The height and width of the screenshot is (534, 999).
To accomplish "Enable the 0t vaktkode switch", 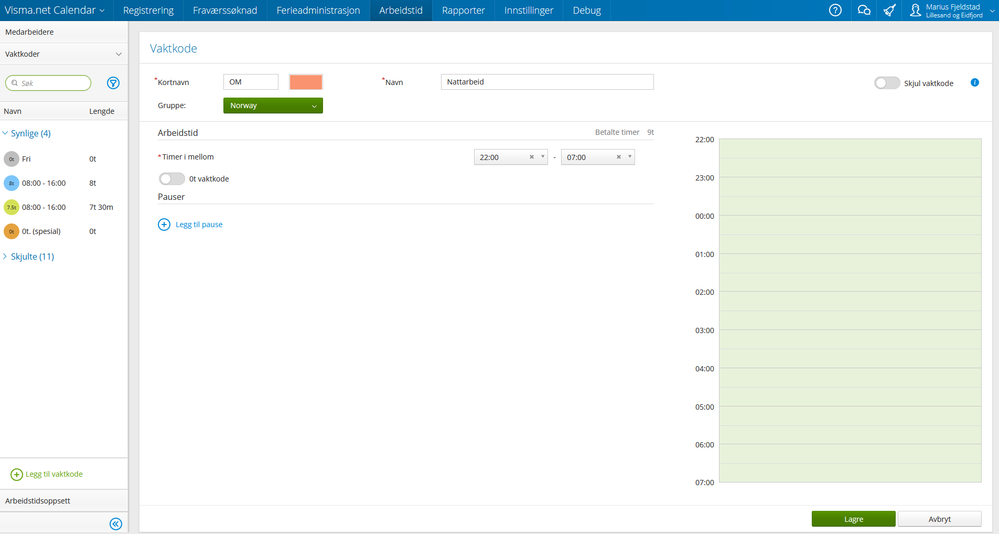I will click(x=171, y=179).
